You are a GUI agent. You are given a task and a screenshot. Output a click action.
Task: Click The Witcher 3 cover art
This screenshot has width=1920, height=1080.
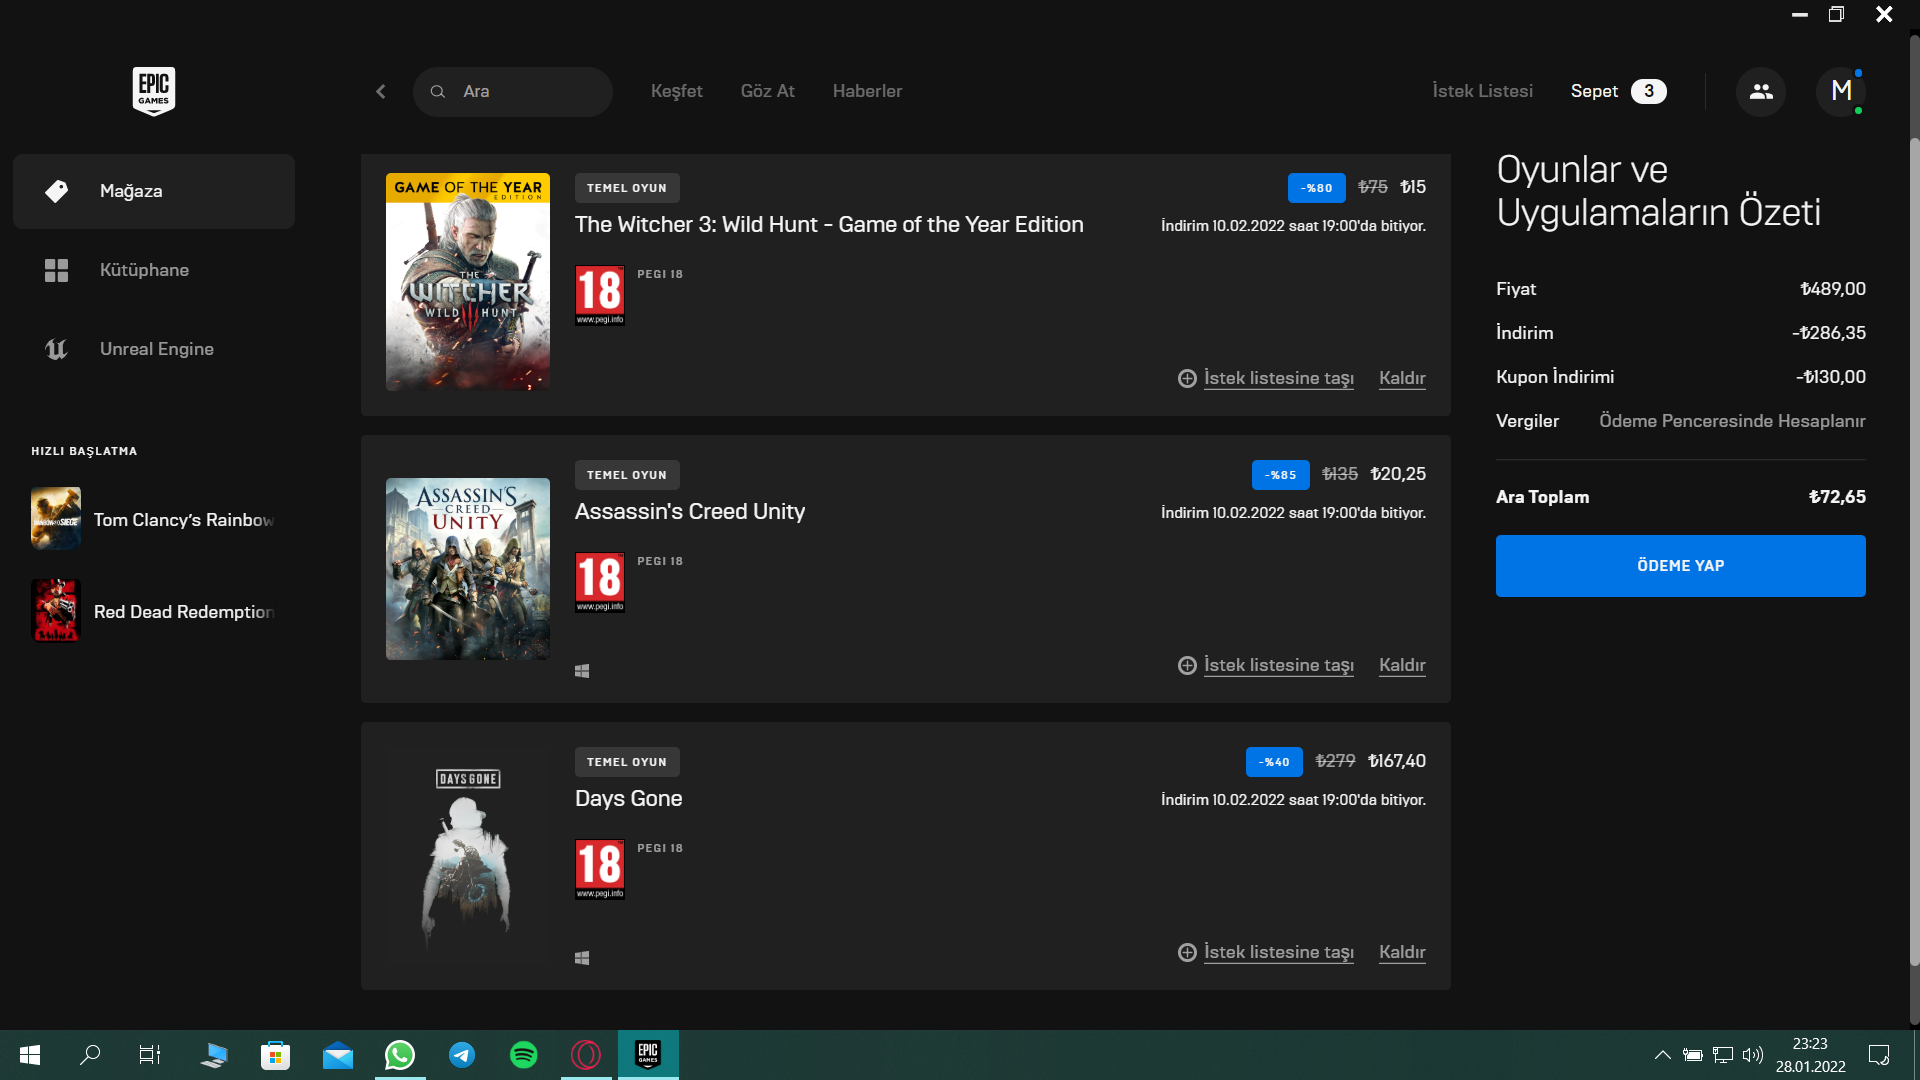(x=468, y=282)
